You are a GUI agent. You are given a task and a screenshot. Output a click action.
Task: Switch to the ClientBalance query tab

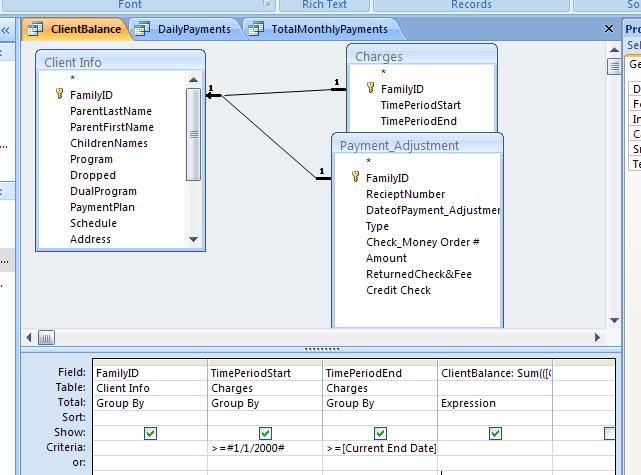[77, 29]
